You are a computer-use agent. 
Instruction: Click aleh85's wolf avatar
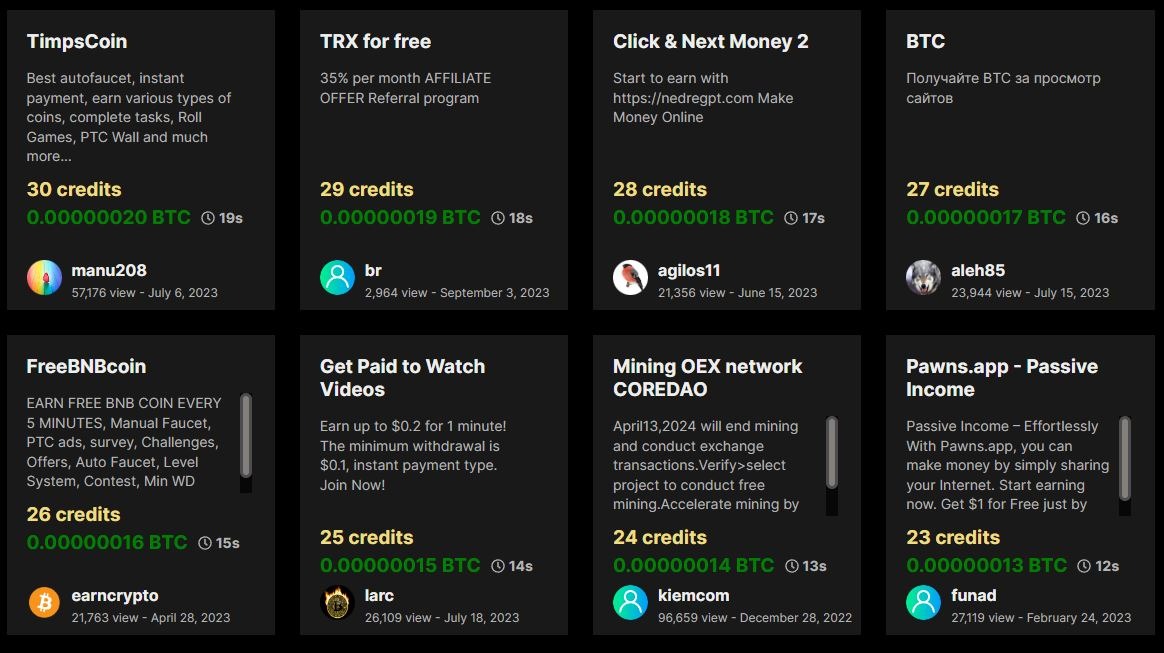point(923,278)
